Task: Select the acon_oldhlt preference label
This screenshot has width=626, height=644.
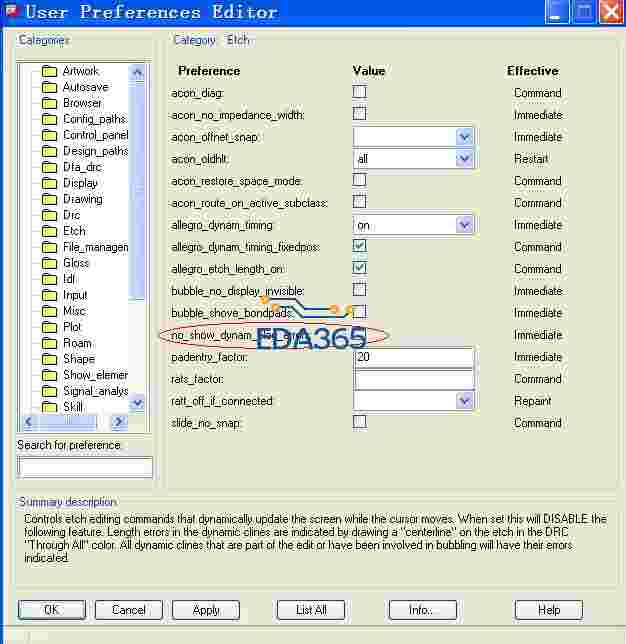Action: (199, 159)
